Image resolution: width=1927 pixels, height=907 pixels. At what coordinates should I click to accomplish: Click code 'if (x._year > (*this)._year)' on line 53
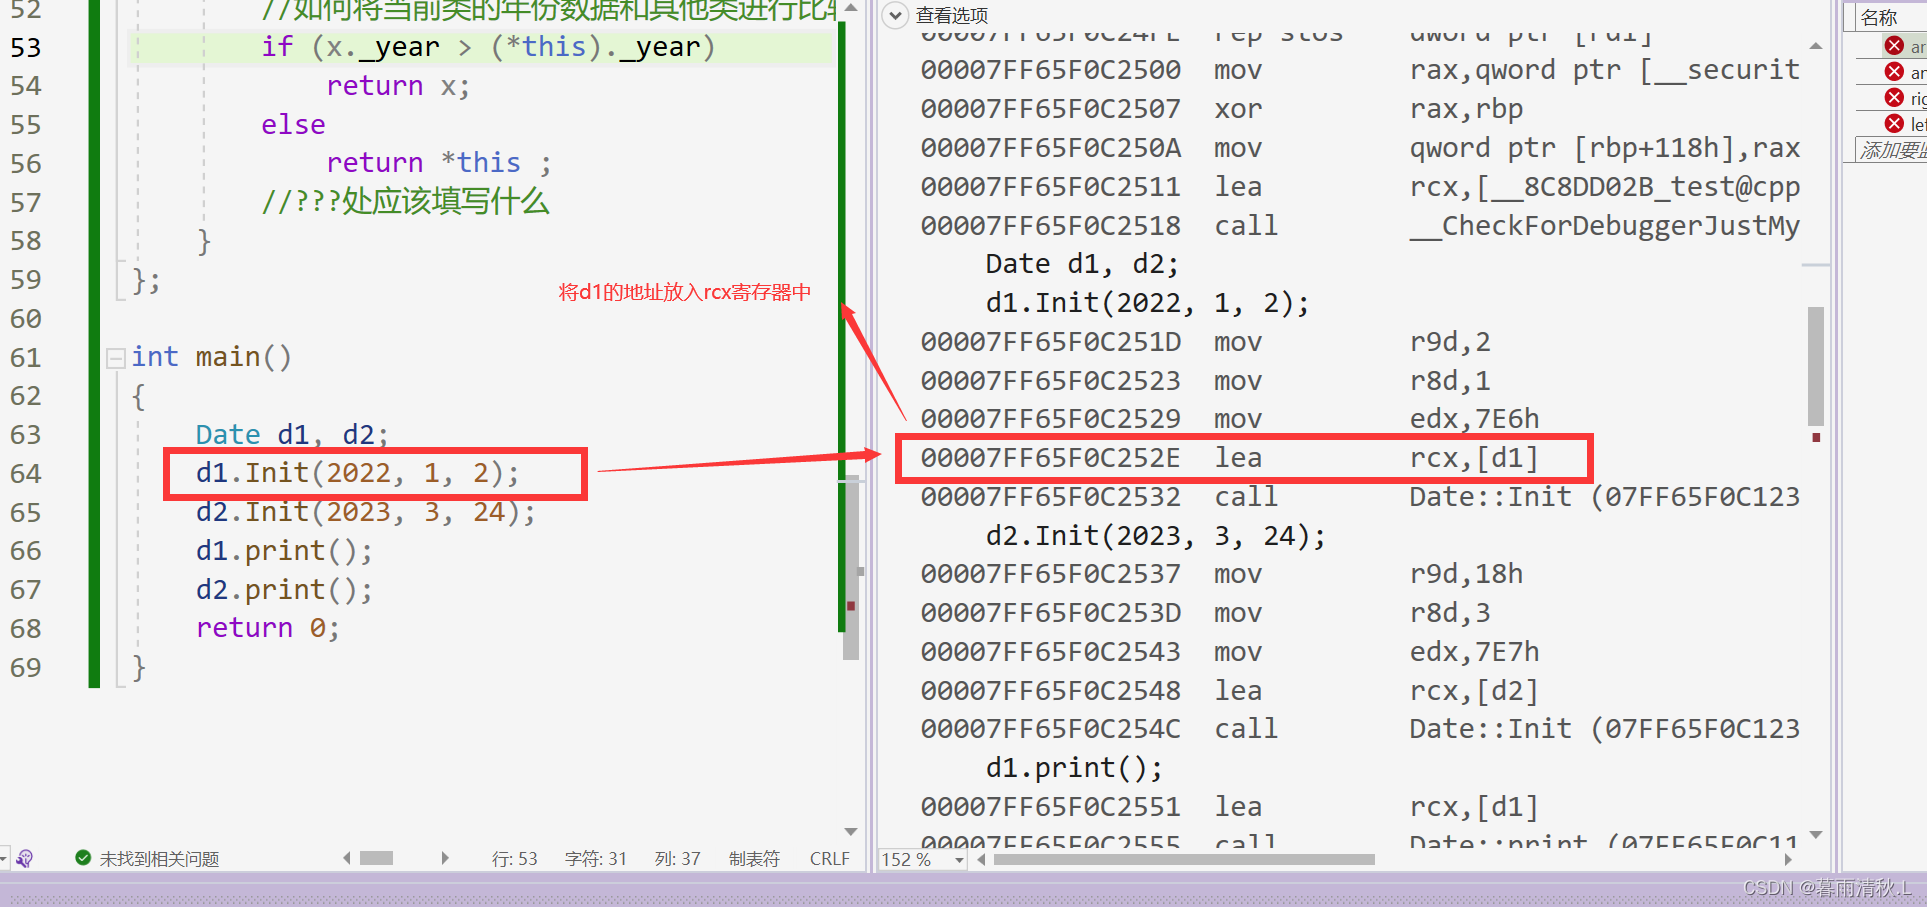point(488,47)
